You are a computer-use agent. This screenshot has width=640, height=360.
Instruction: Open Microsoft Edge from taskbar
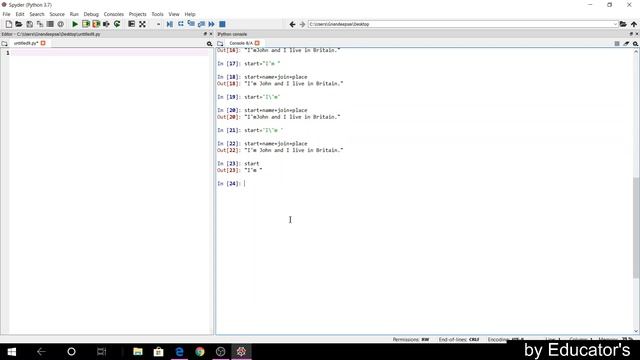point(179,351)
